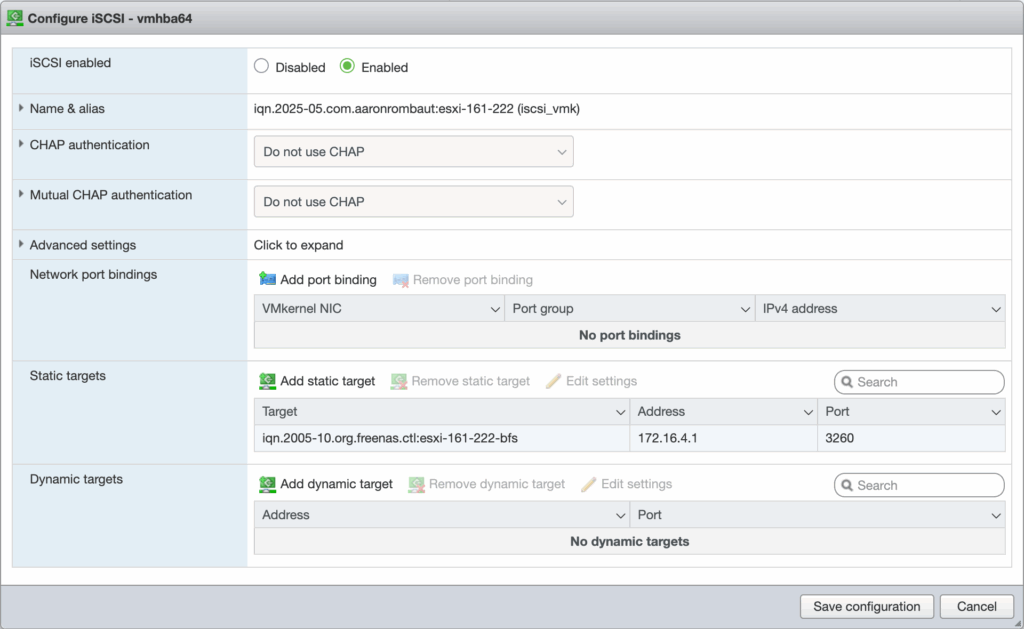Expand the Name & alias section
The image size is (1024, 629).
coord(21,108)
